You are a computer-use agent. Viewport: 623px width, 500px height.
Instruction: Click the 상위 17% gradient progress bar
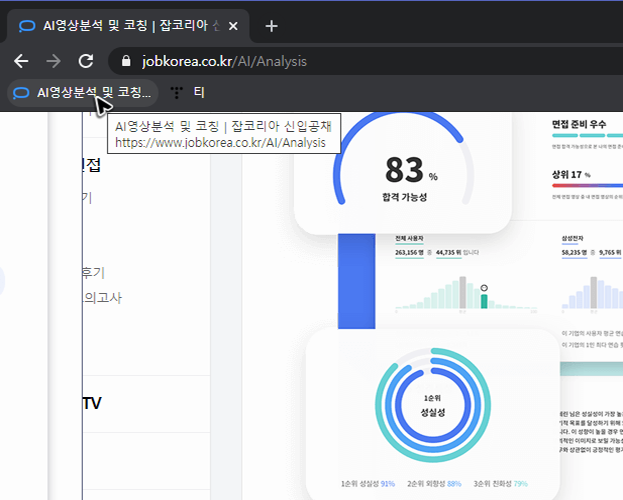coord(587,186)
